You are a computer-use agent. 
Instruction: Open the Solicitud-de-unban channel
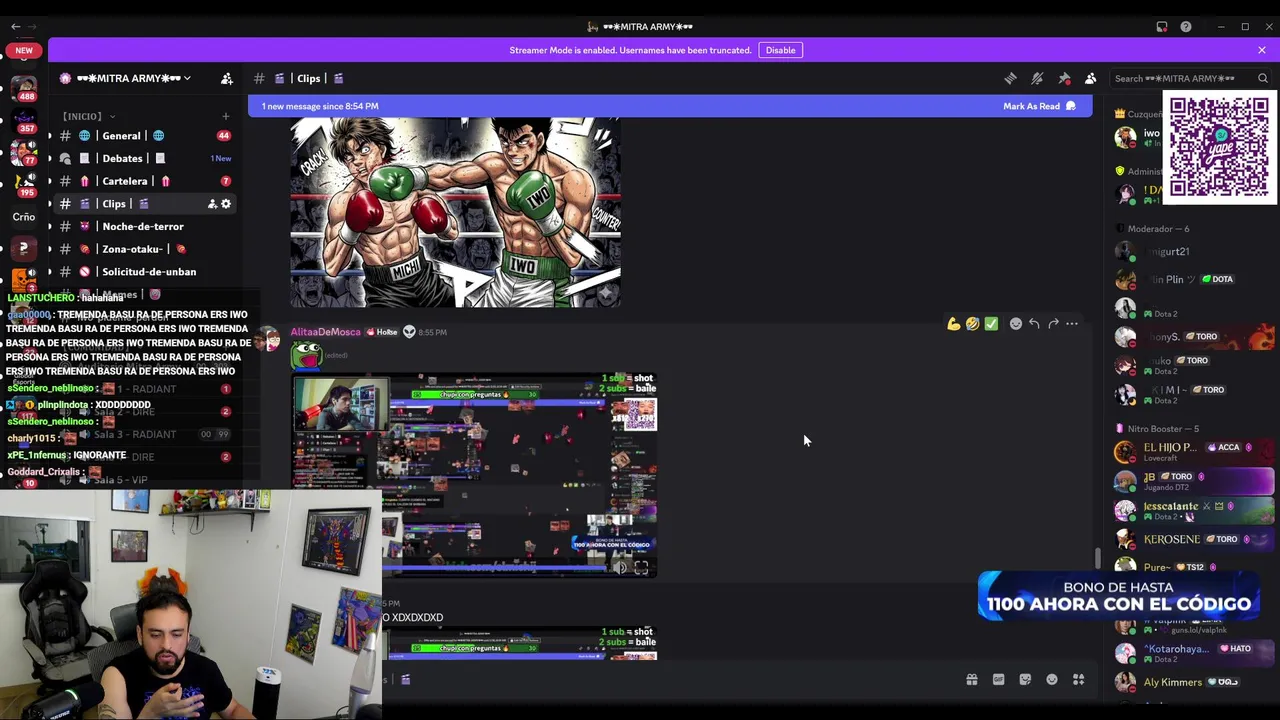click(x=146, y=272)
